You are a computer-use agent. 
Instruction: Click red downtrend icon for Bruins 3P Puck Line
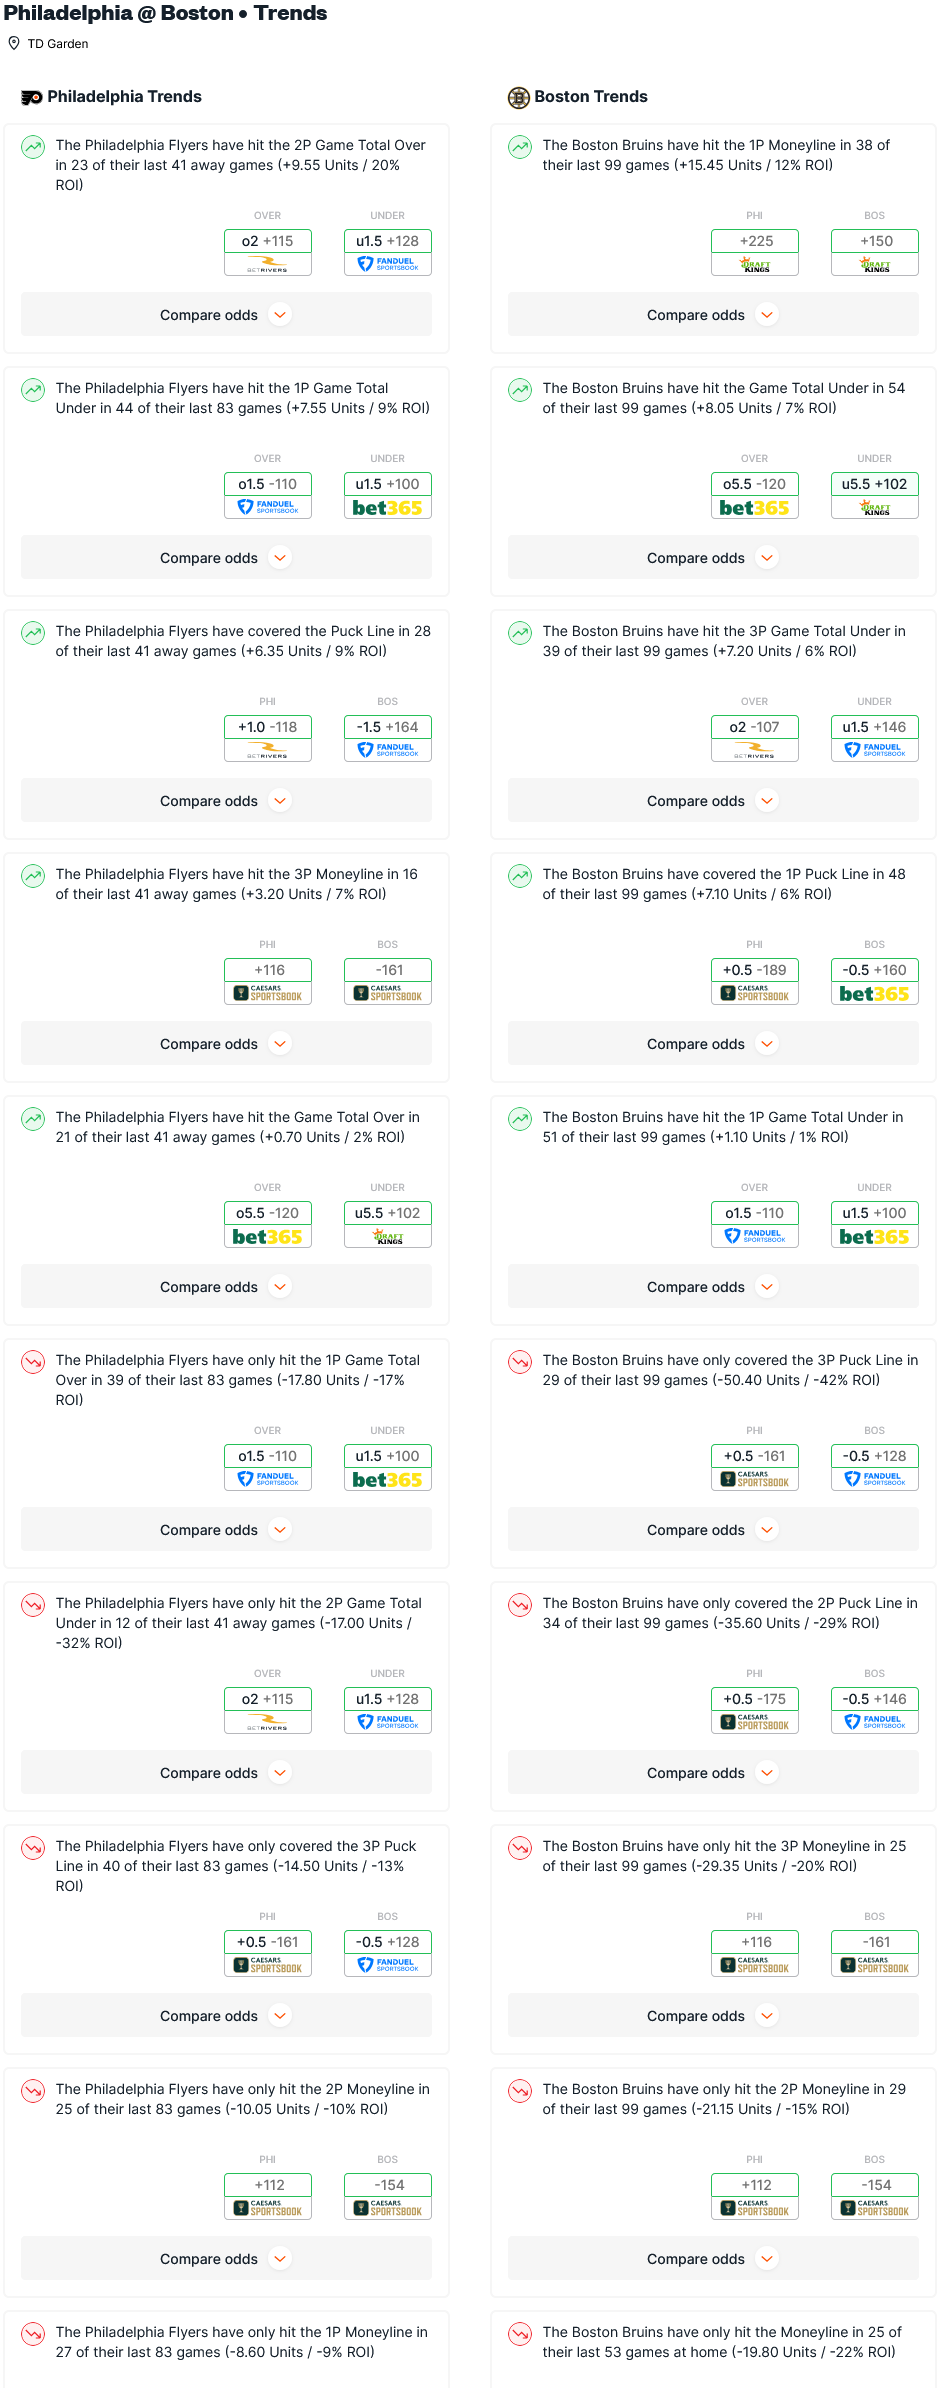[520, 1362]
